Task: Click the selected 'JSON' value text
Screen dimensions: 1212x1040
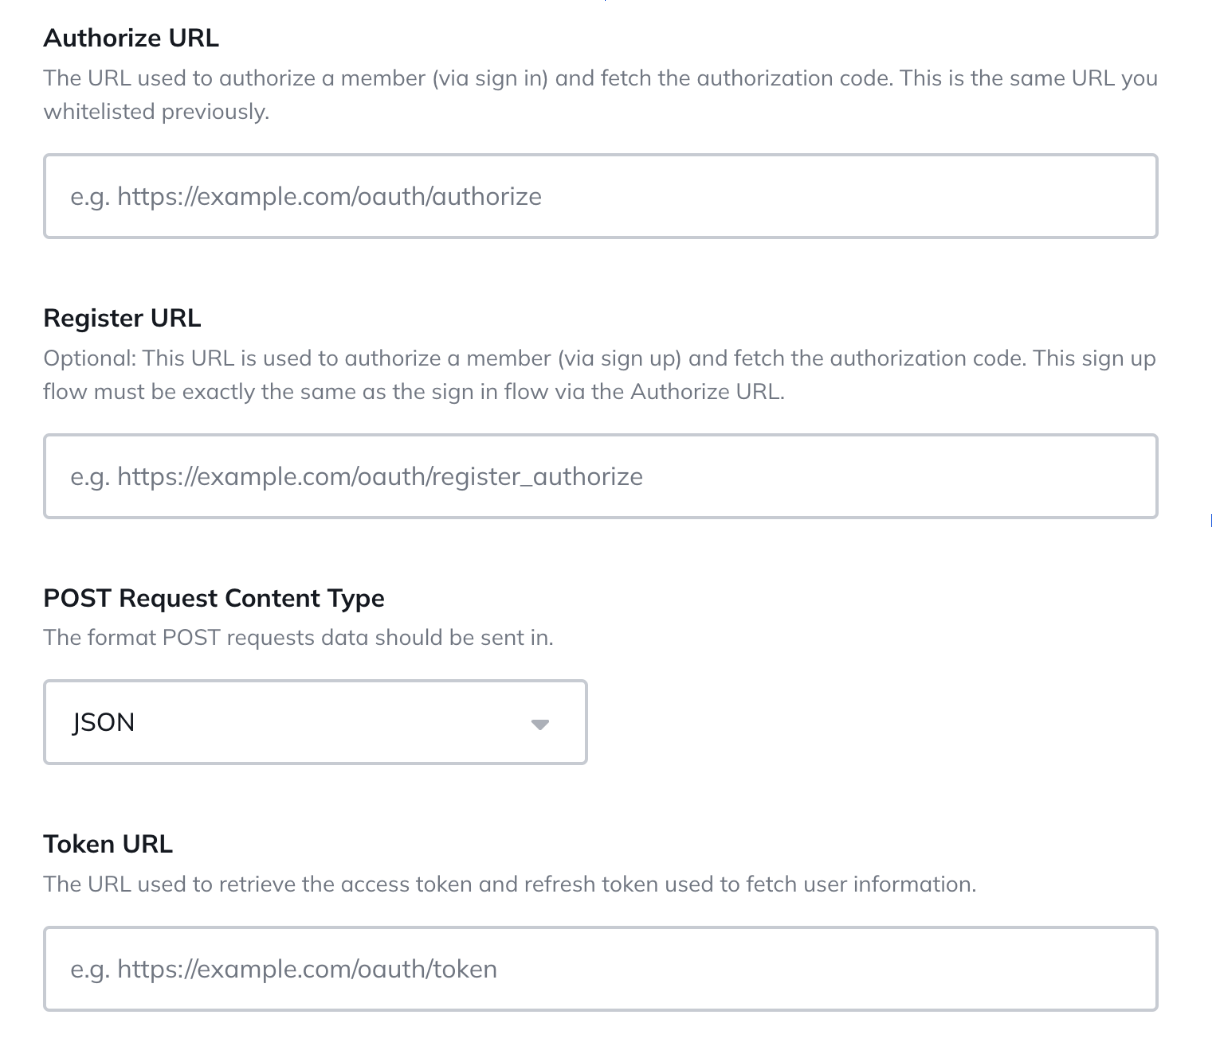Action: coord(103,723)
